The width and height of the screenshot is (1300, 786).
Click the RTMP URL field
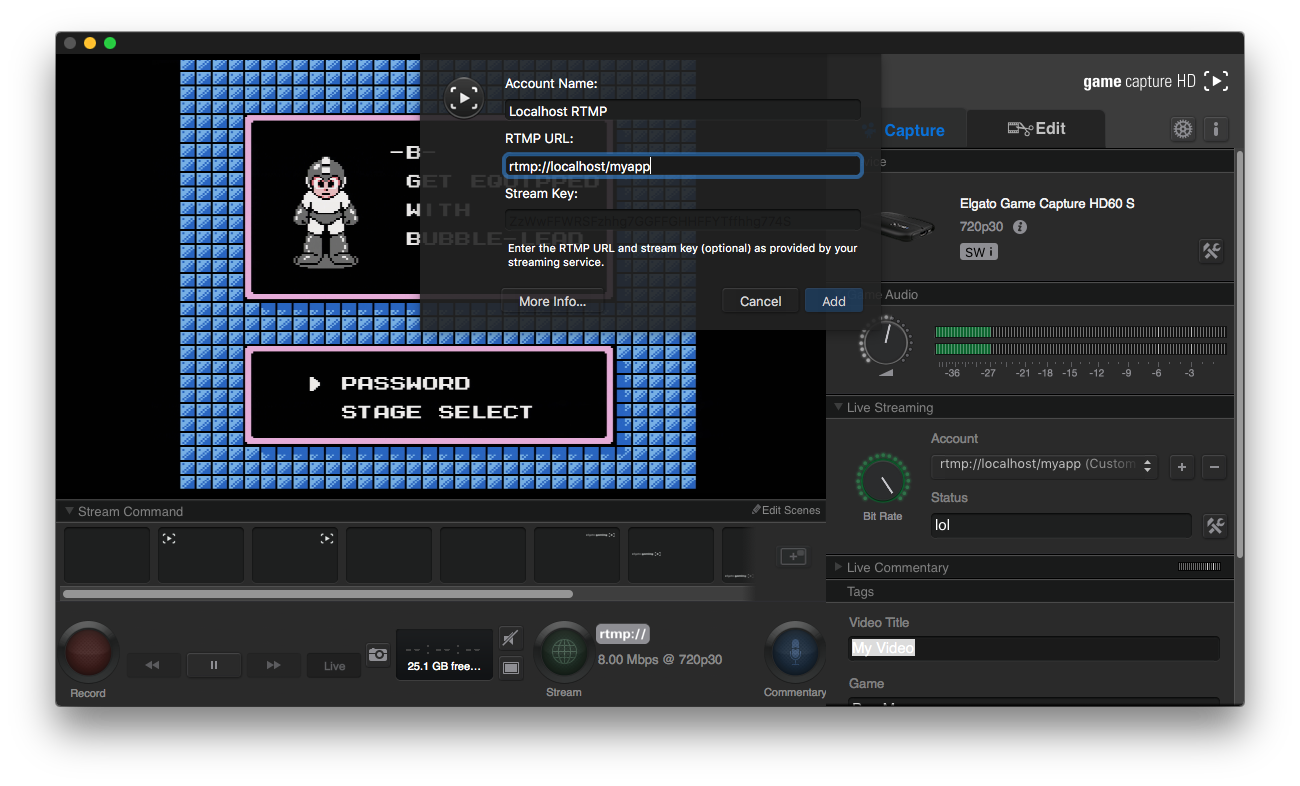pyautogui.click(x=683, y=166)
